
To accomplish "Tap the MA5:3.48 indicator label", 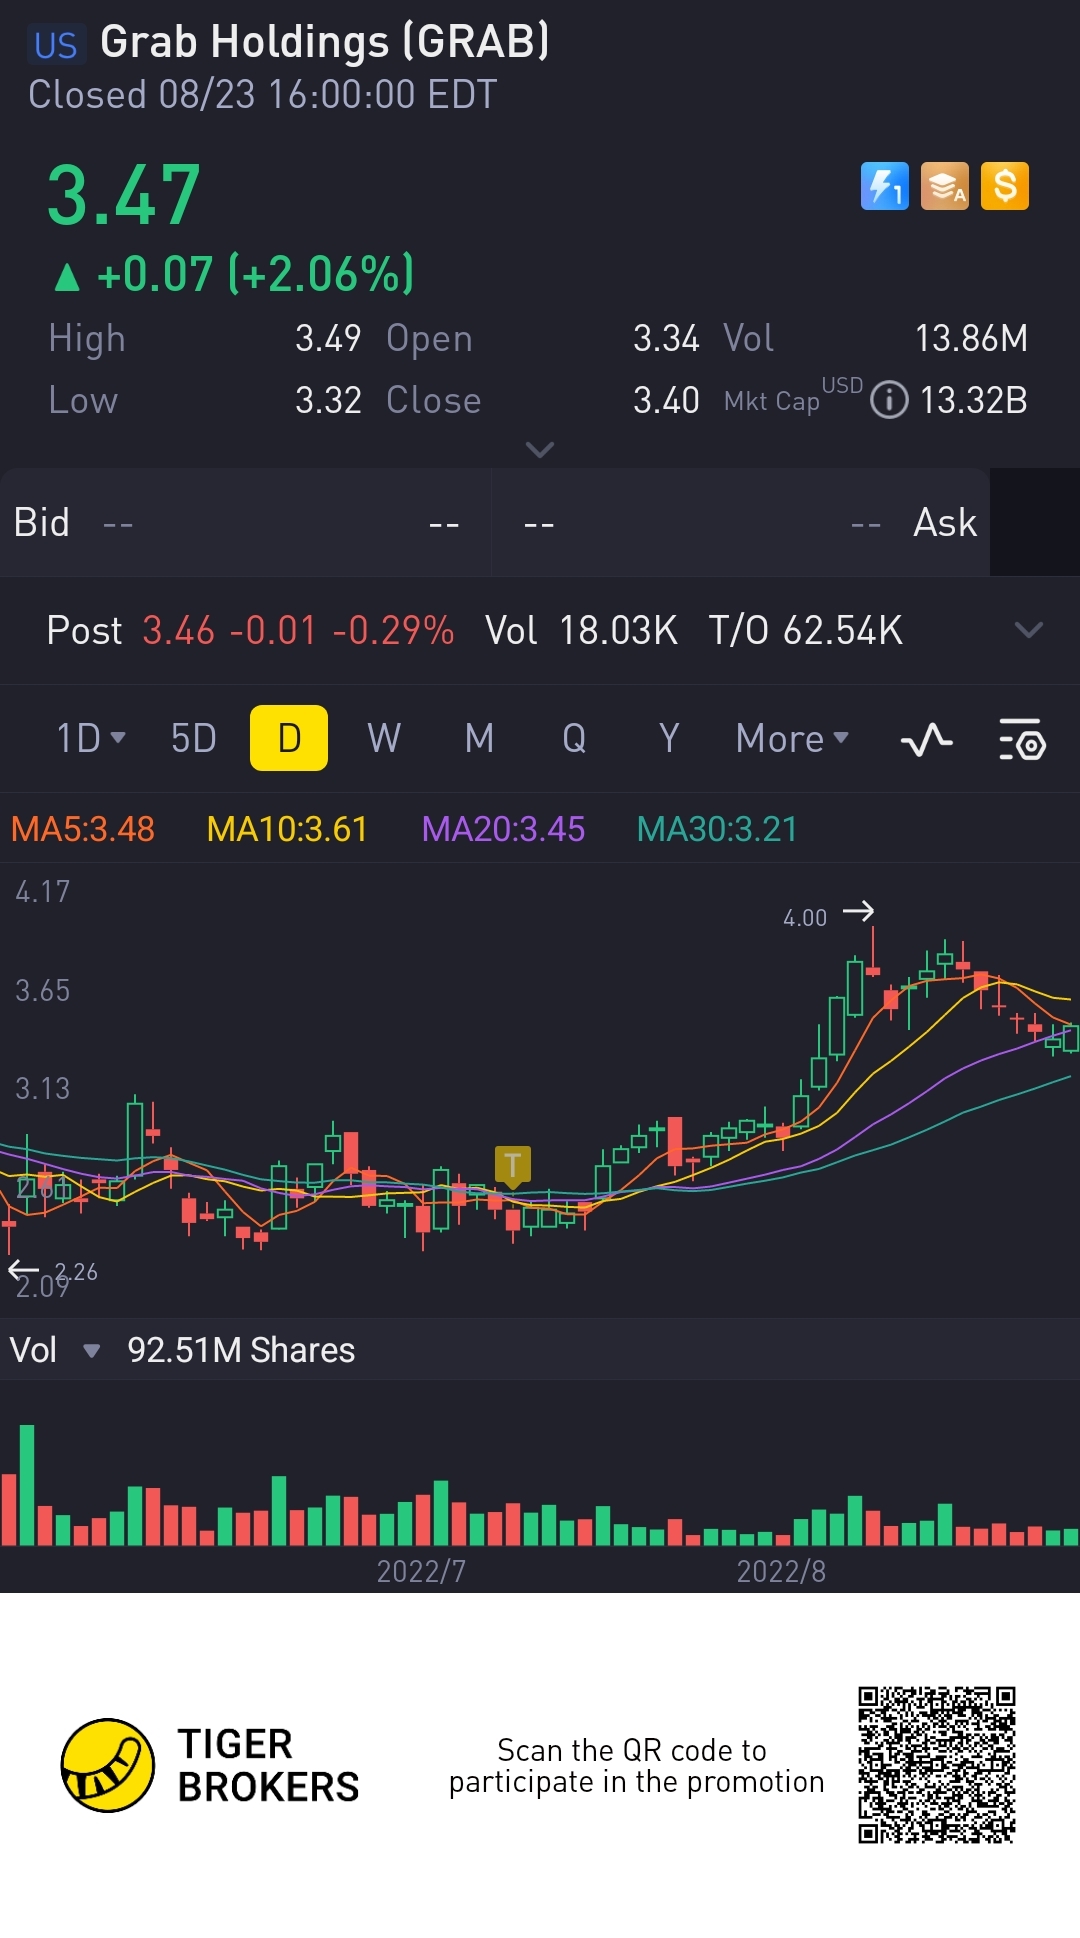I will (x=83, y=829).
